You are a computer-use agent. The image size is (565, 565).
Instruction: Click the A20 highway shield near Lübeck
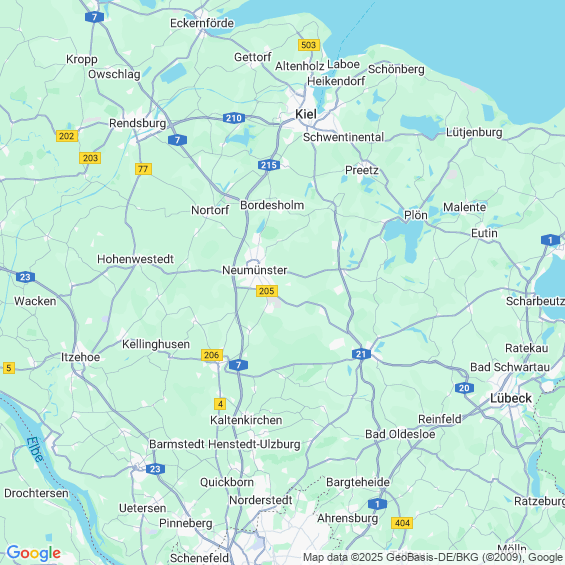[x=464, y=388]
